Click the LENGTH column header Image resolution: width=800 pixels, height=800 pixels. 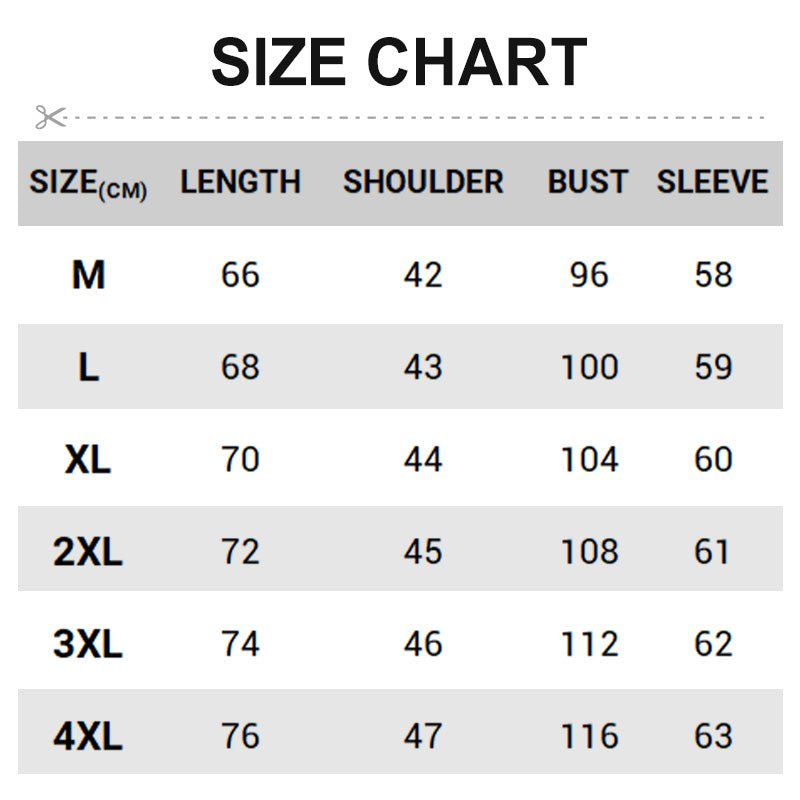tap(240, 182)
